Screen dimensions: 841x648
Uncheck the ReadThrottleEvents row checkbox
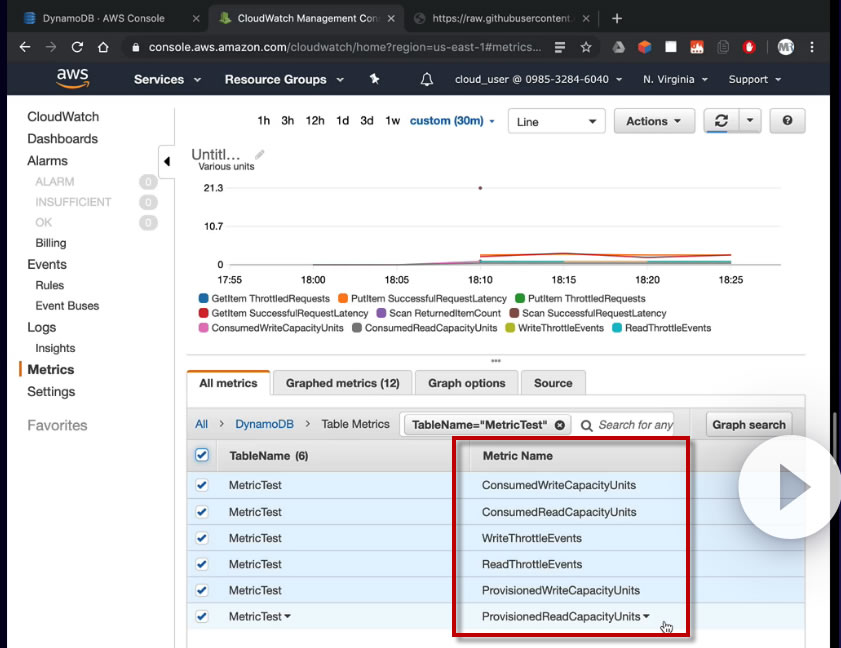pos(202,564)
